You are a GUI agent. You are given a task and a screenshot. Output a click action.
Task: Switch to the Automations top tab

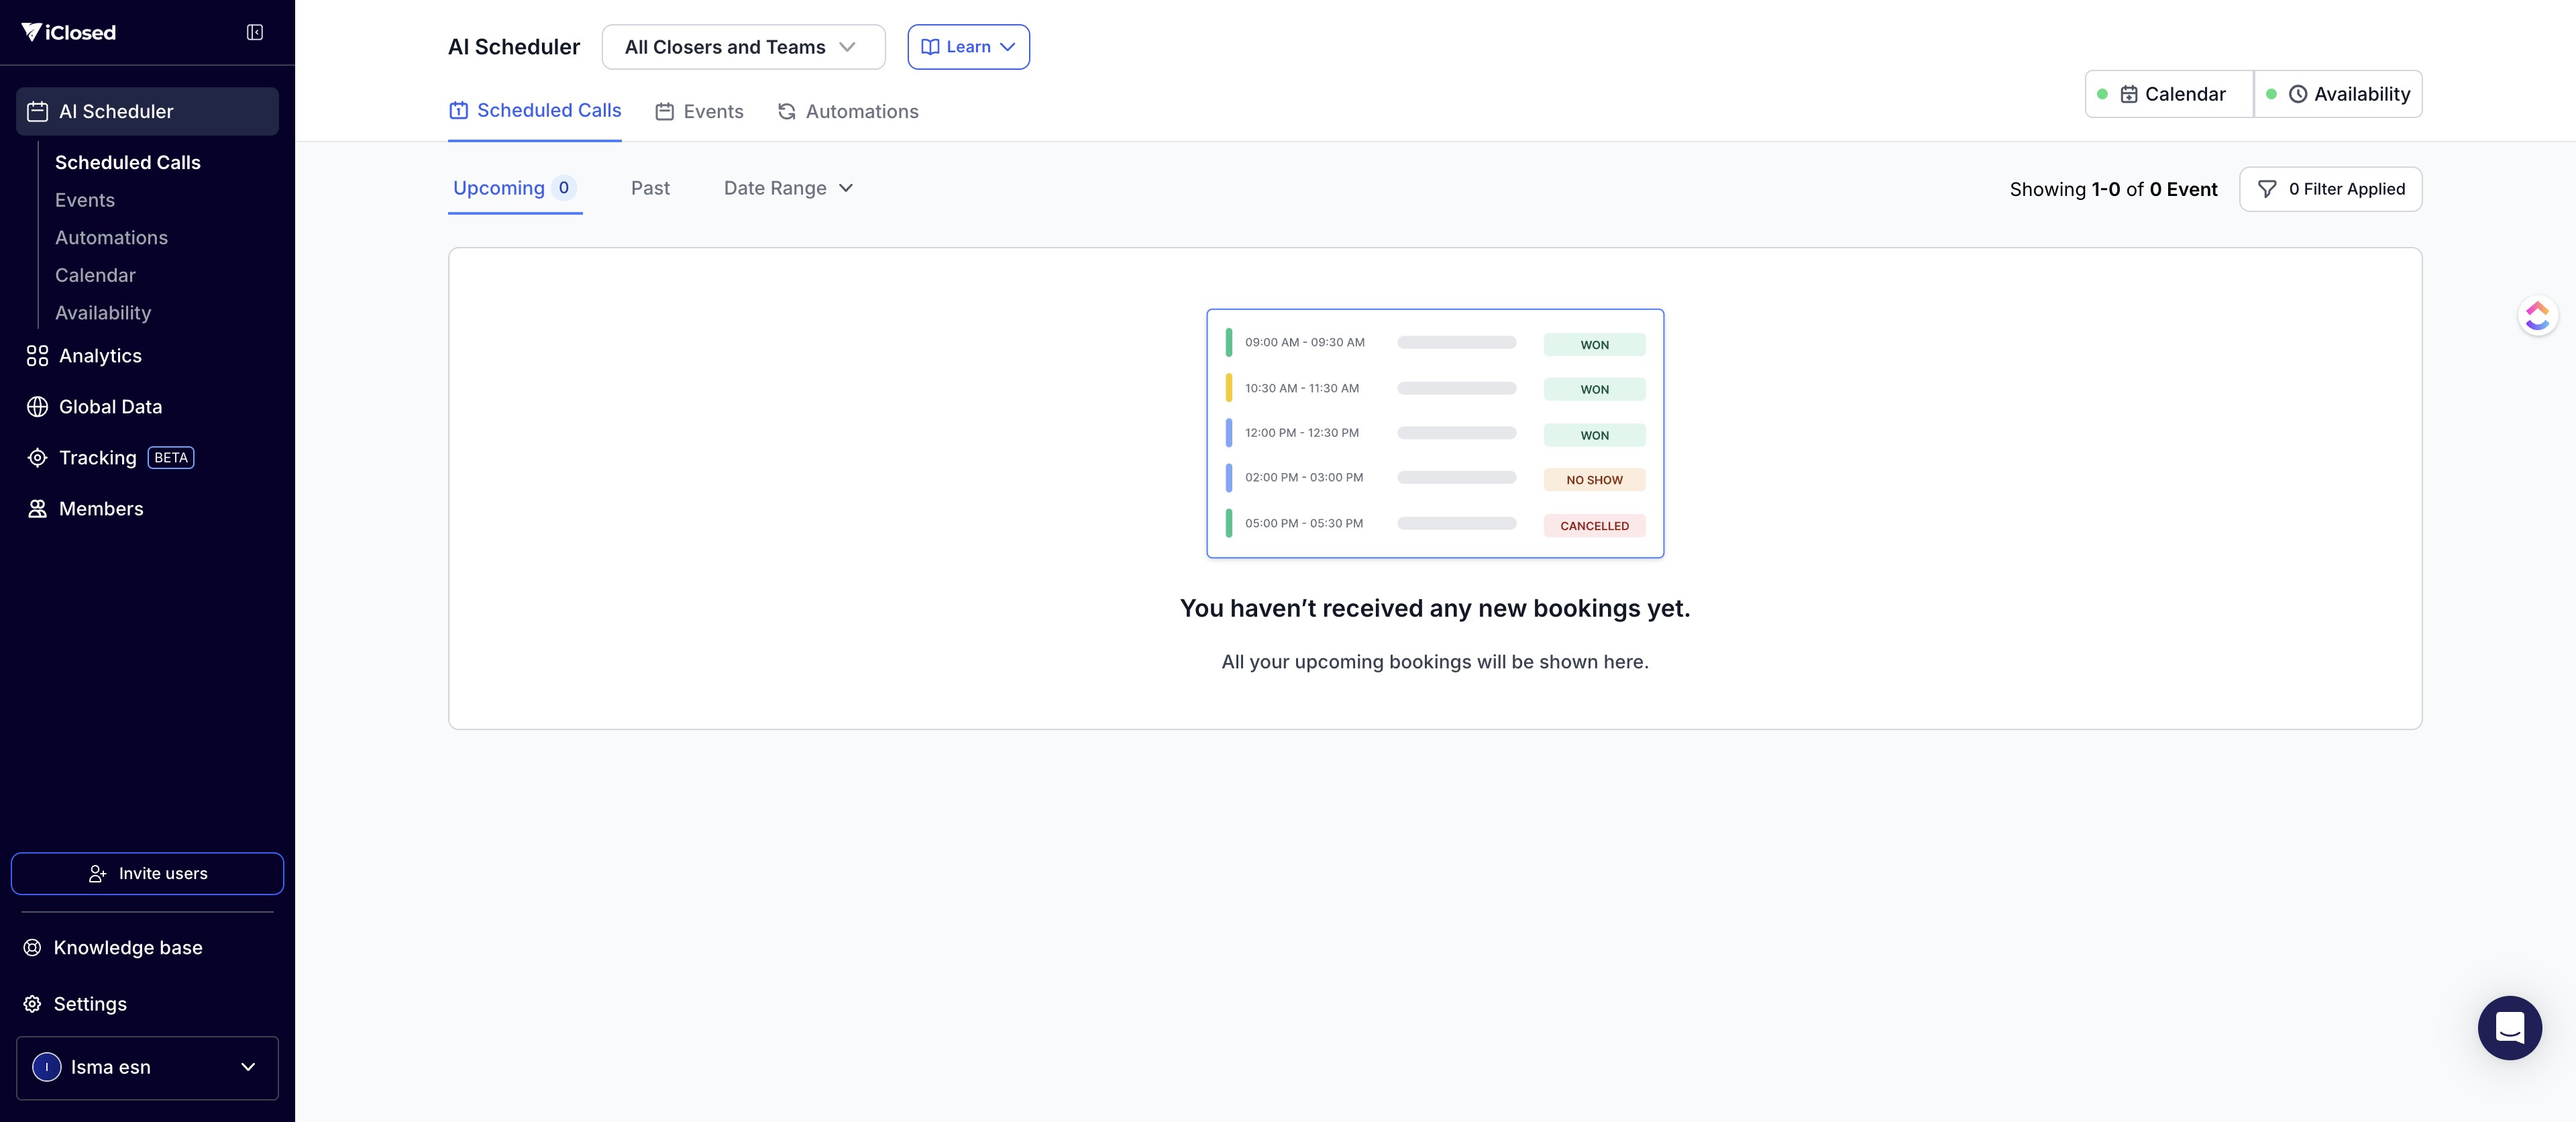click(x=848, y=112)
